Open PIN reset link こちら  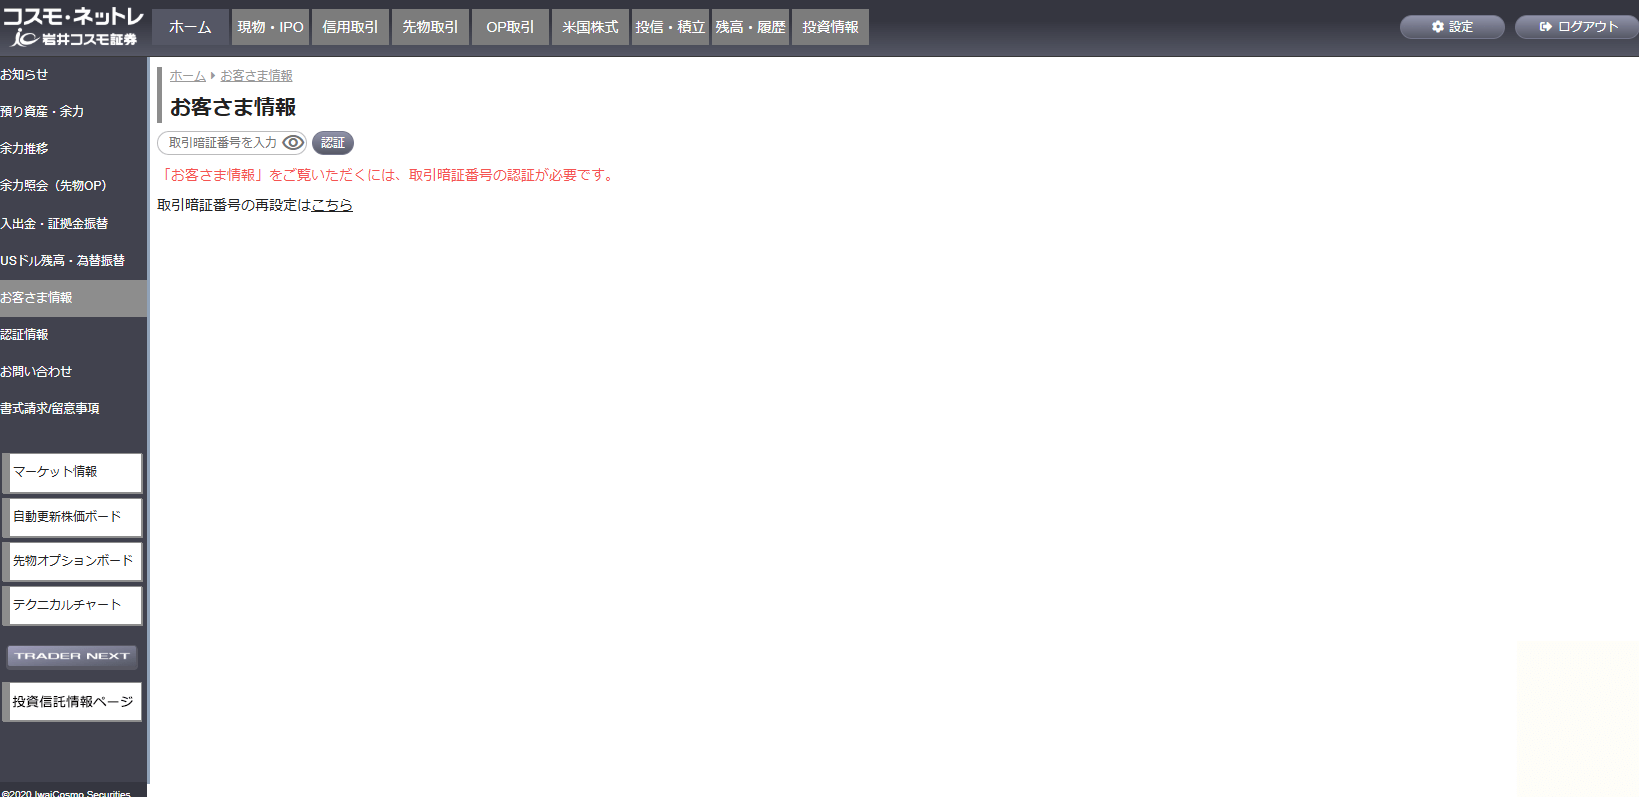coord(332,205)
